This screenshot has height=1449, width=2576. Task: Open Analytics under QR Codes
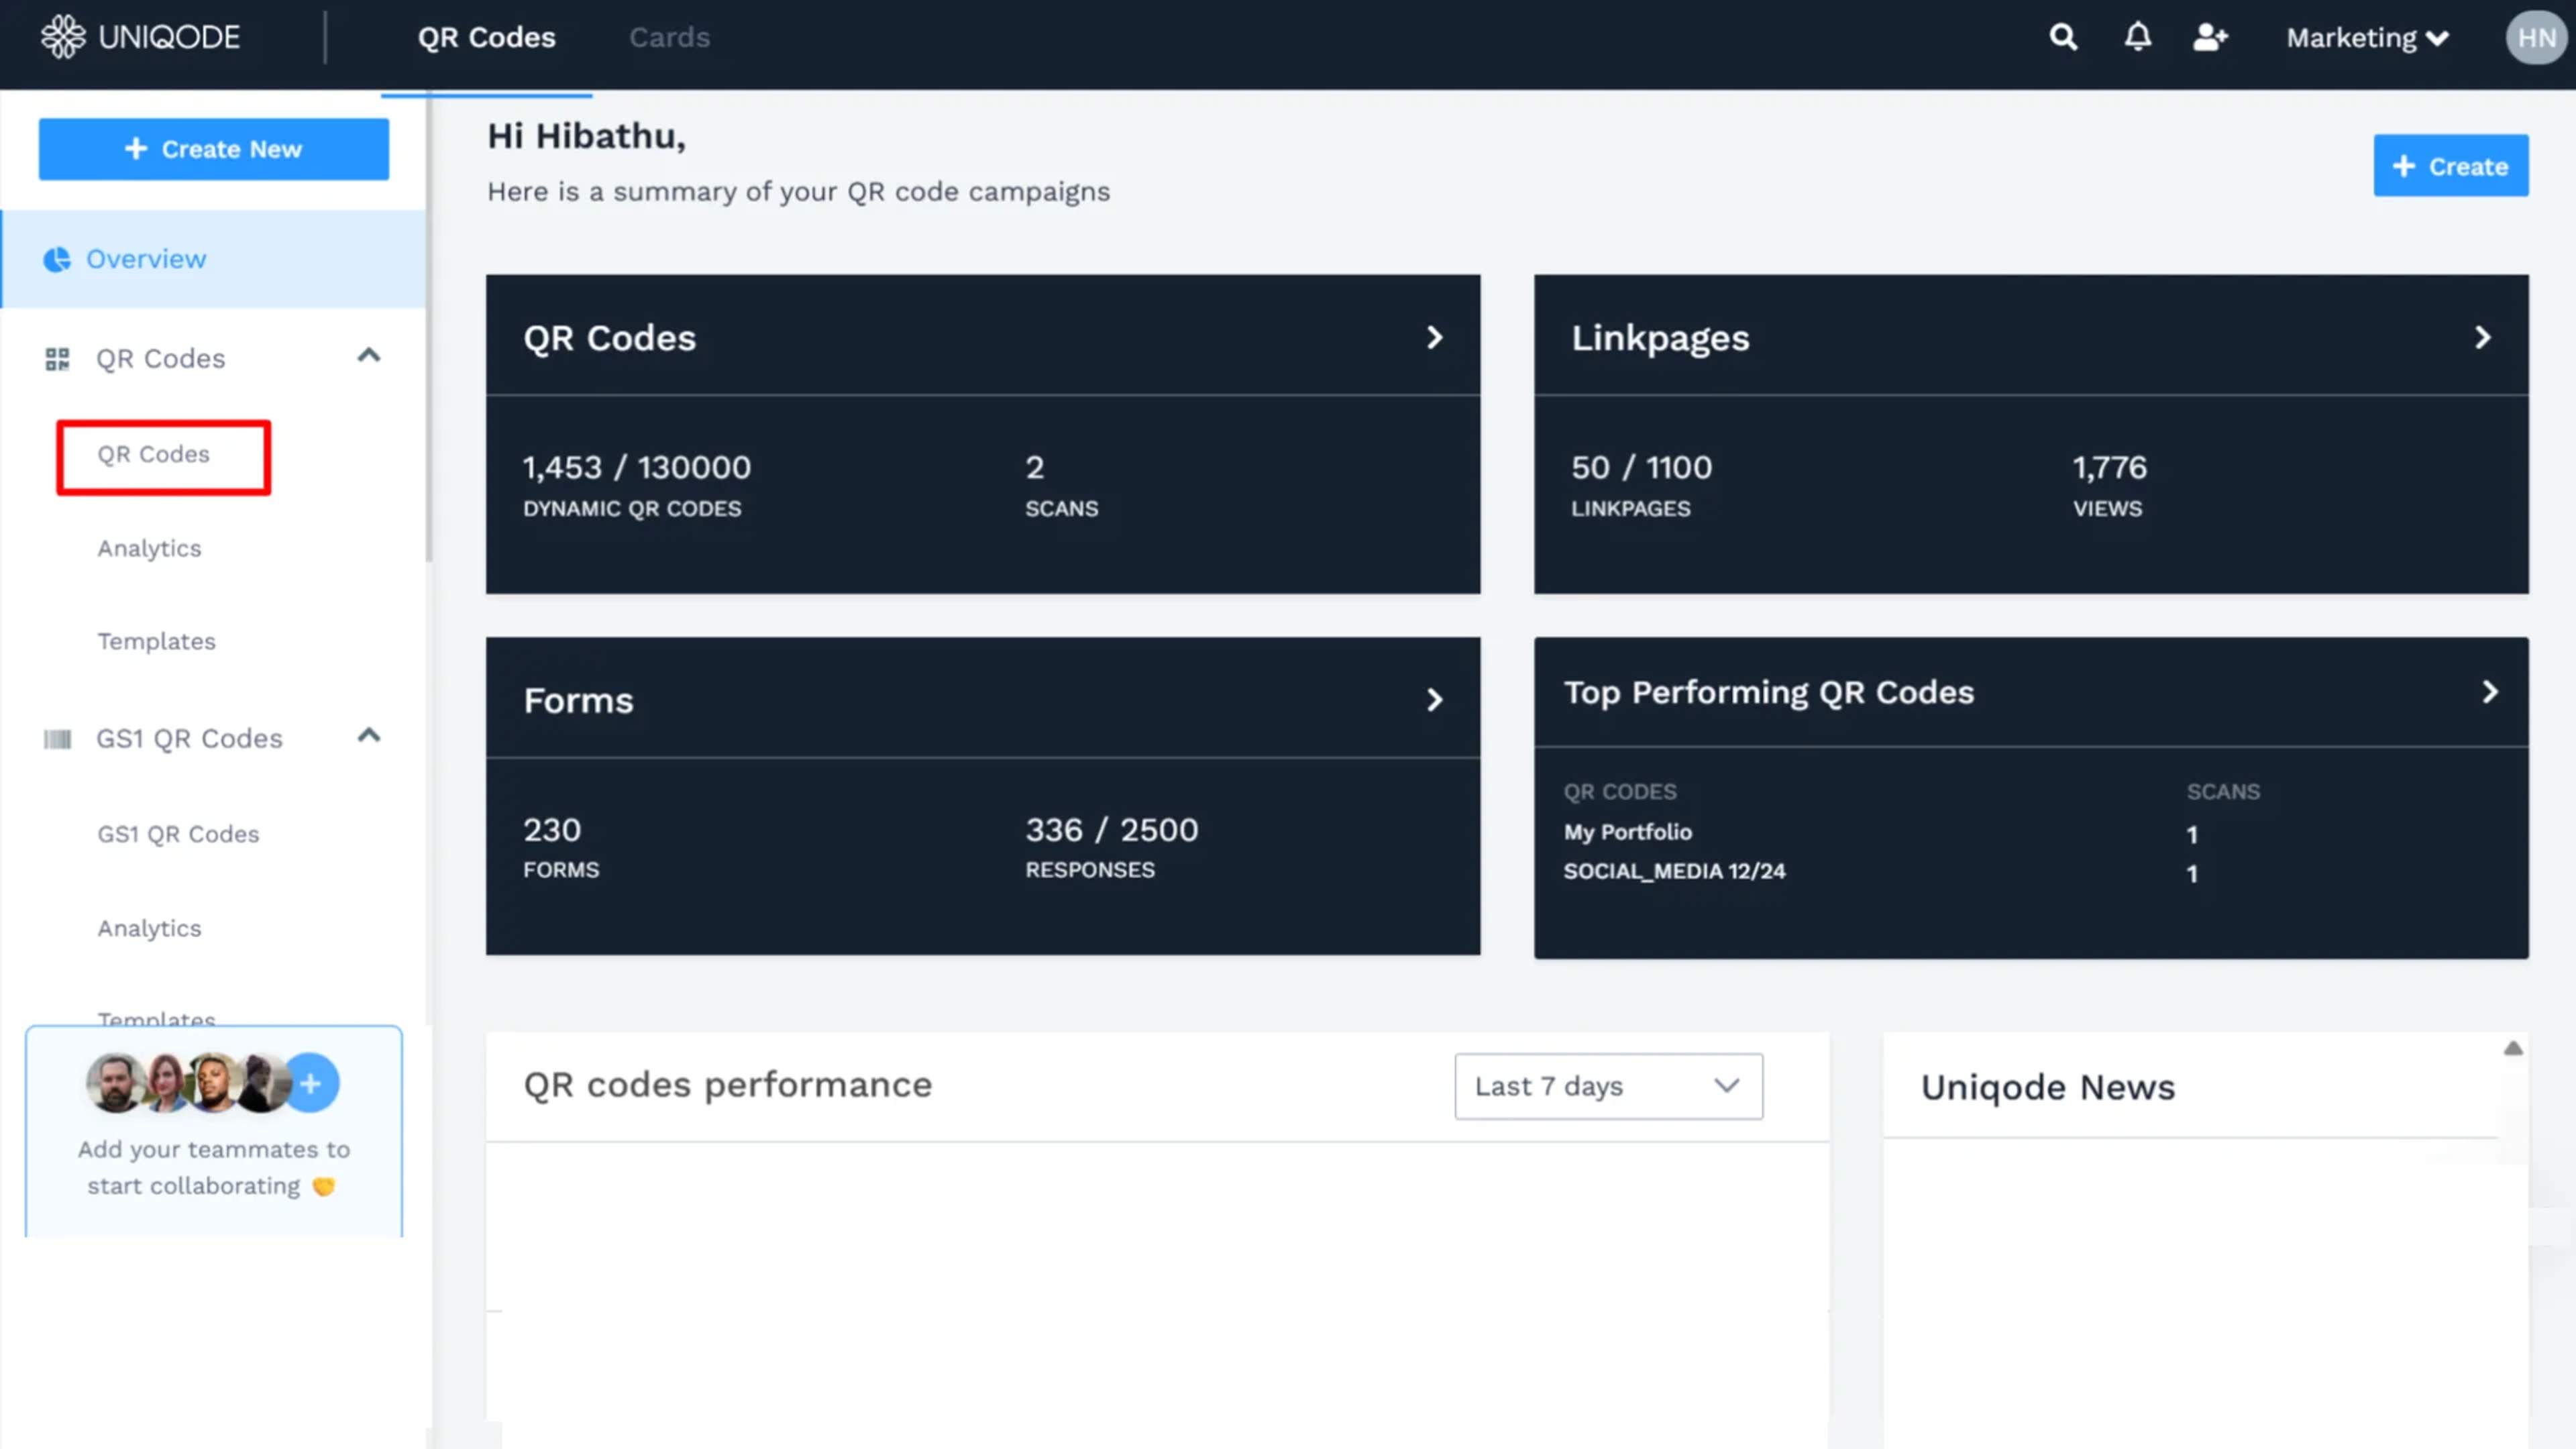coord(149,548)
